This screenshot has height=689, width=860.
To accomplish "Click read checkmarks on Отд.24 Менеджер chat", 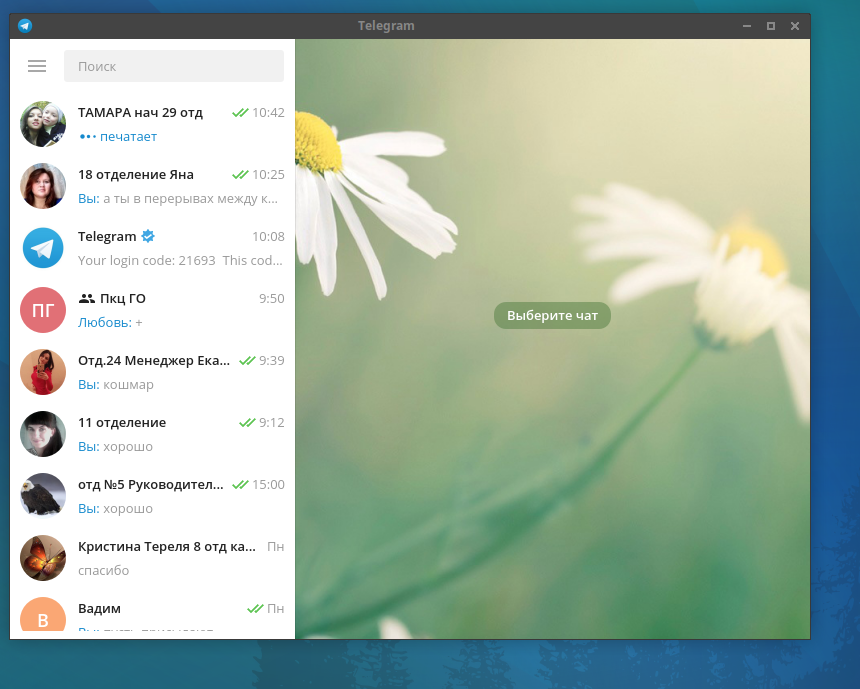I will tap(247, 360).
